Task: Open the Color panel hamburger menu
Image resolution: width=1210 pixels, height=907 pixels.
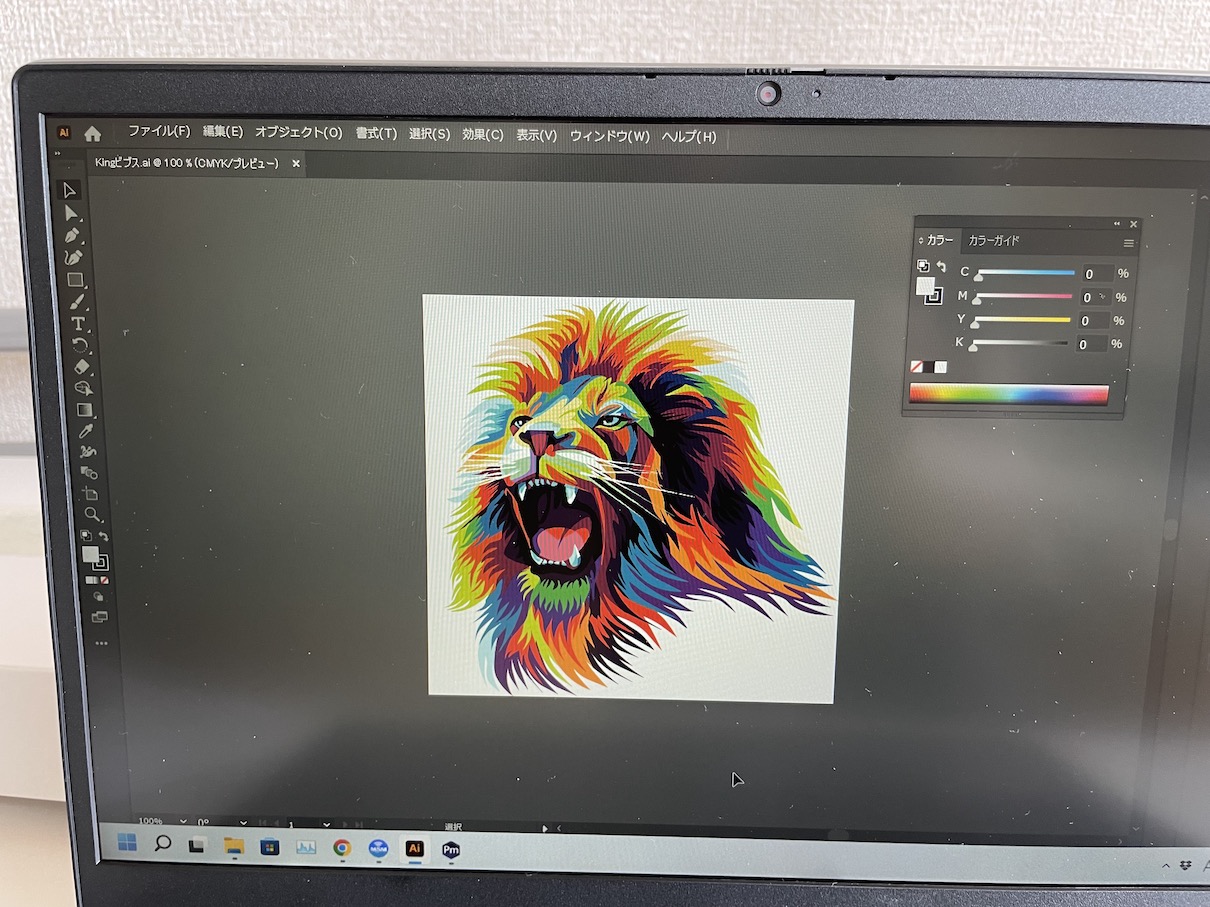Action: coord(1128,243)
